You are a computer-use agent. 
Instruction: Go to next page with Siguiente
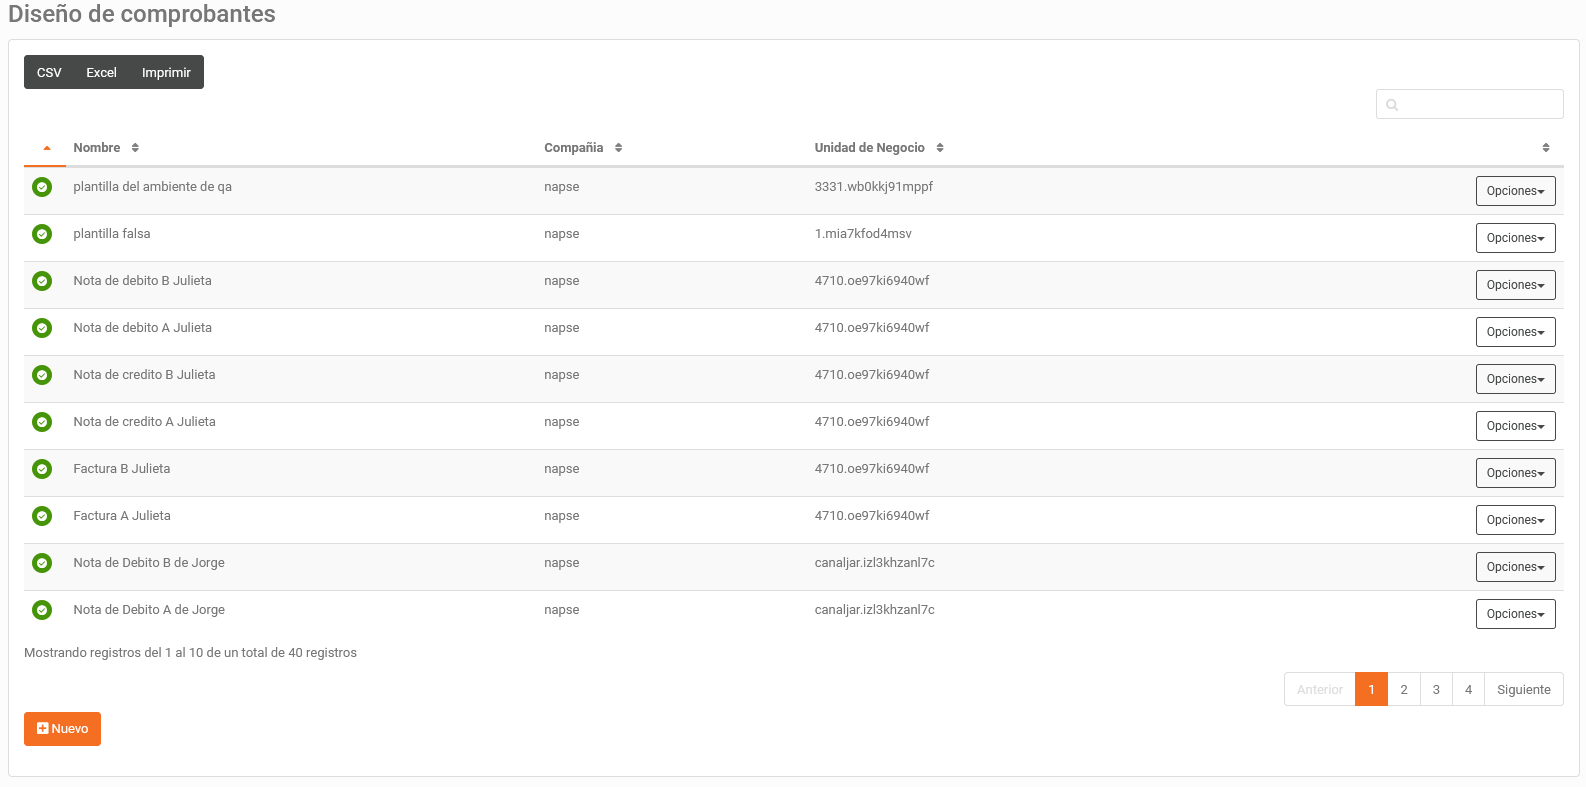(1523, 690)
